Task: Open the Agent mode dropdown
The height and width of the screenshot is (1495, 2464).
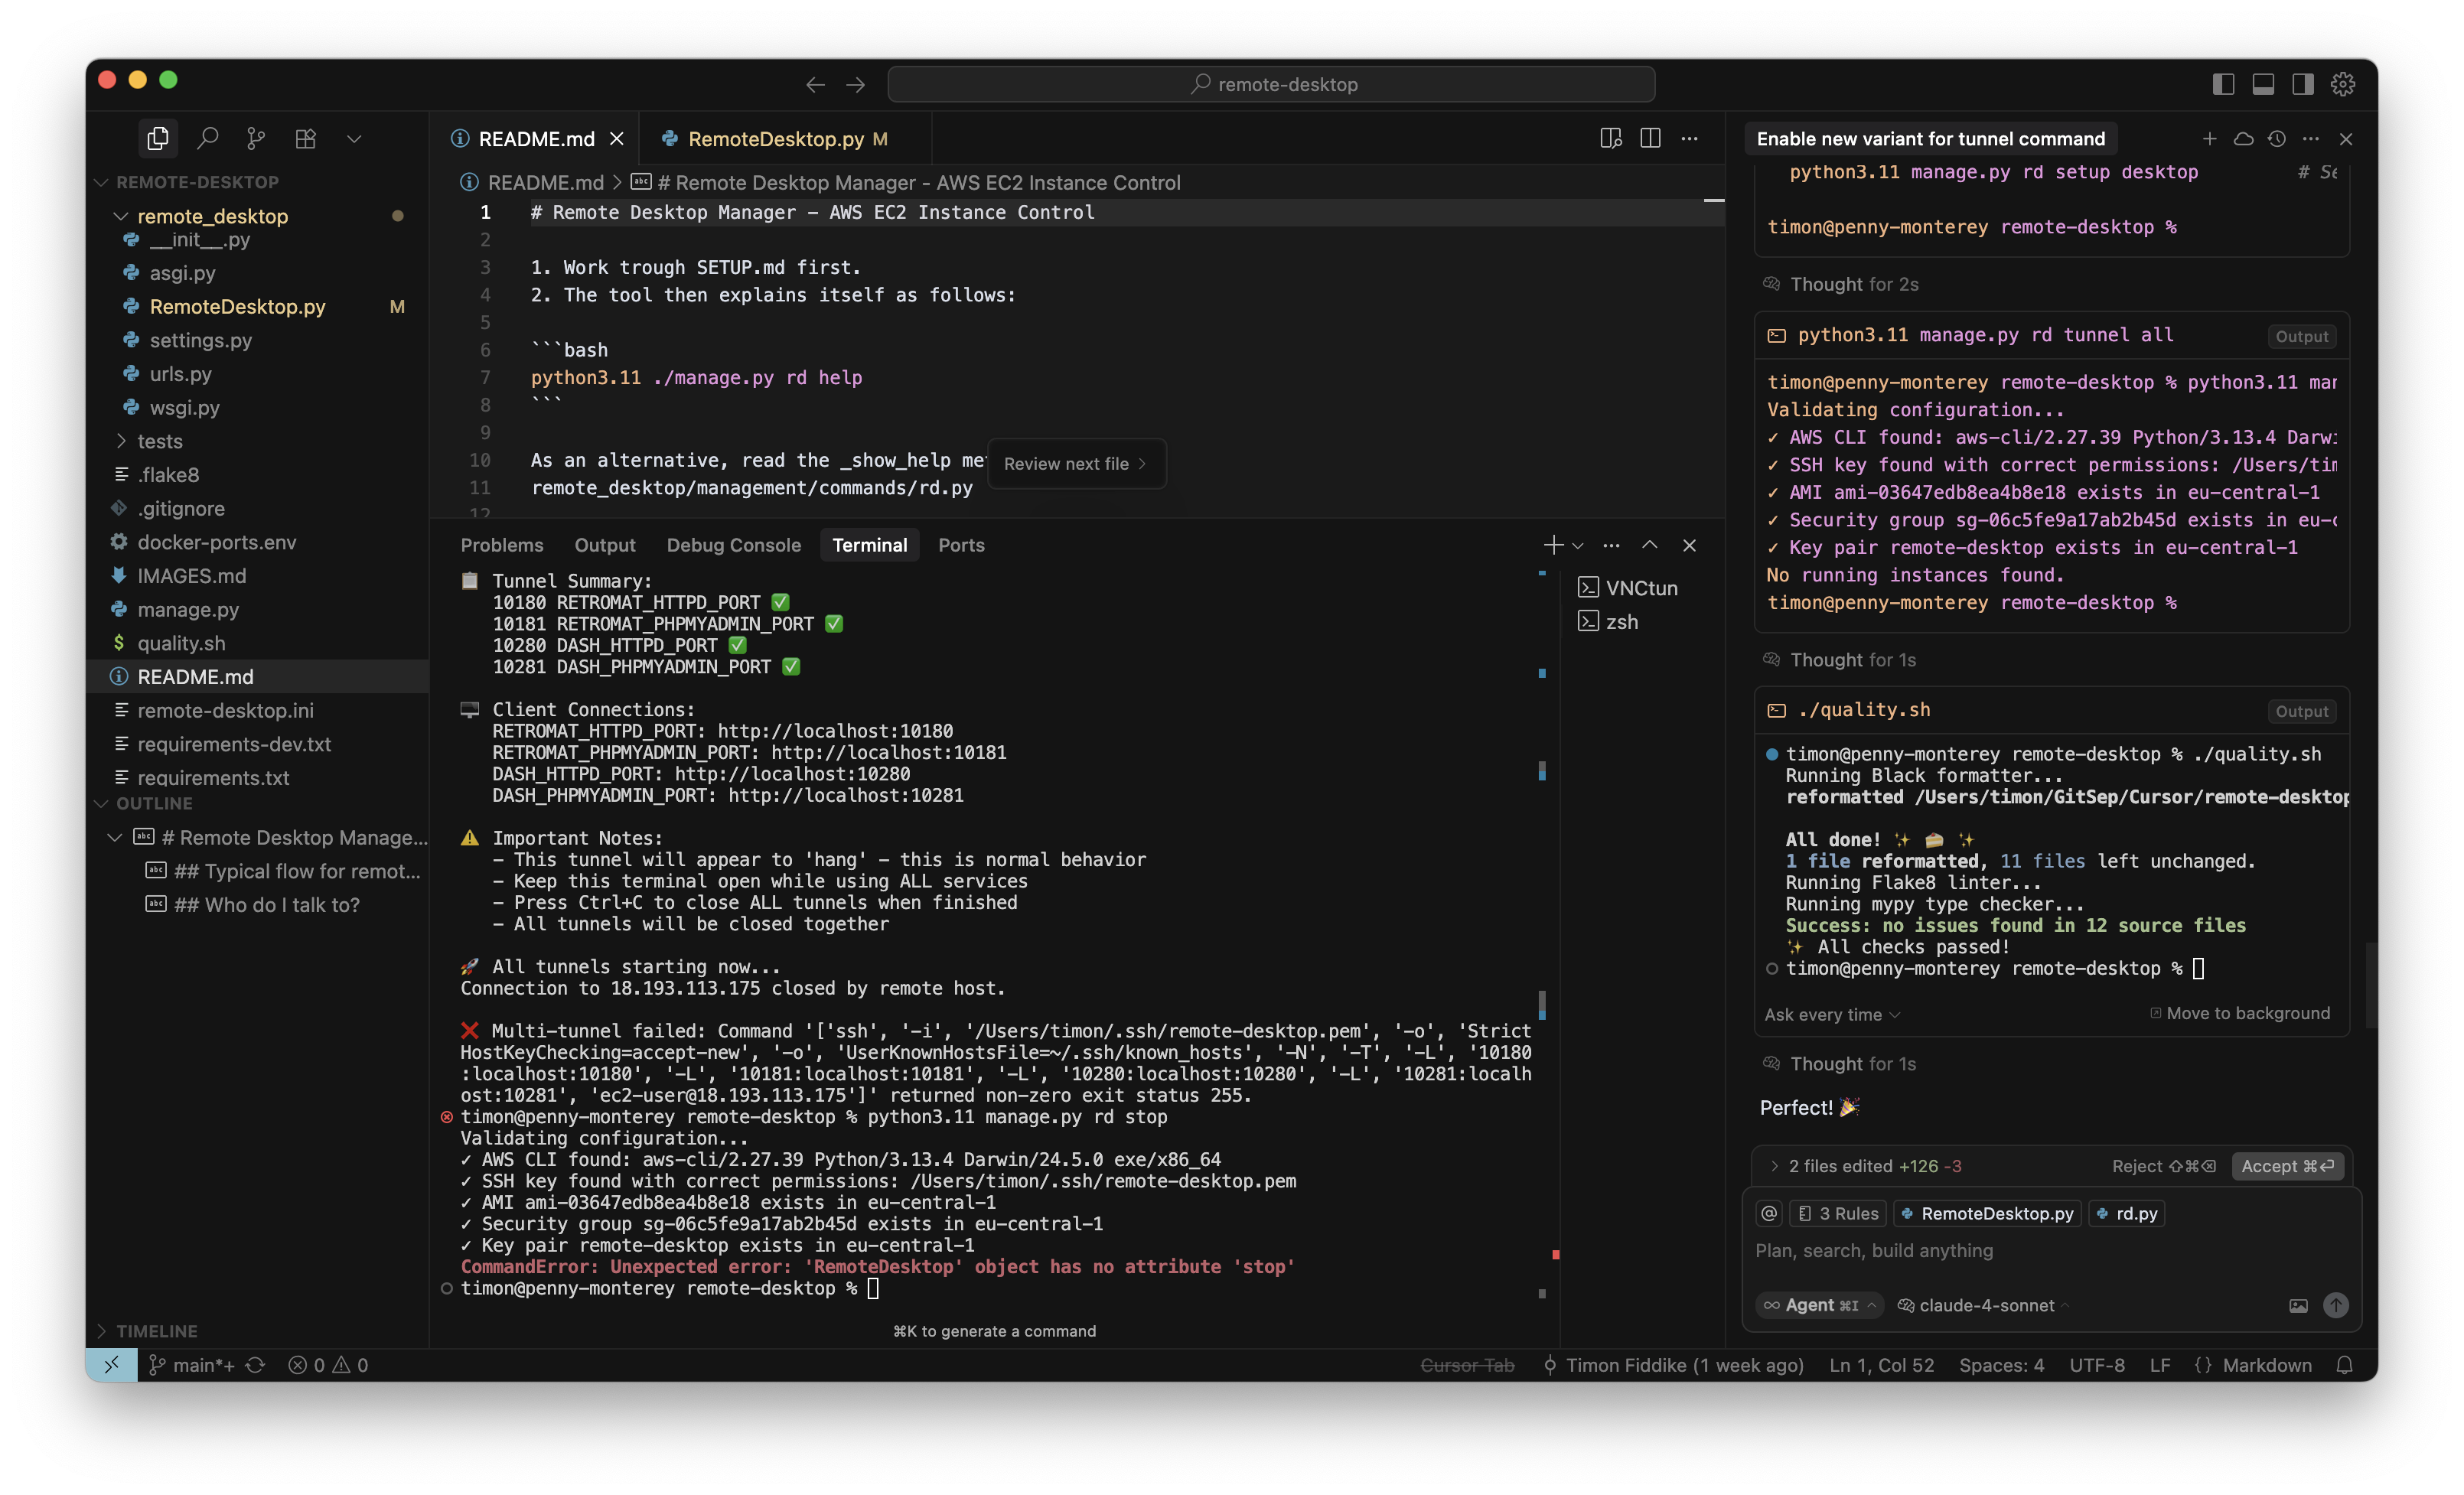Action: 1819,1305
